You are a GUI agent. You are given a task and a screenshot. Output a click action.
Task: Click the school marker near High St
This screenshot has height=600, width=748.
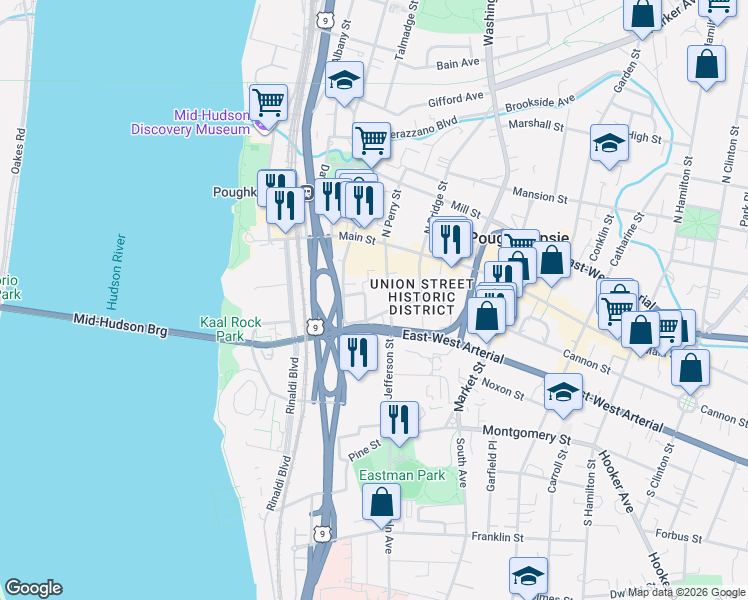[609, 144]
